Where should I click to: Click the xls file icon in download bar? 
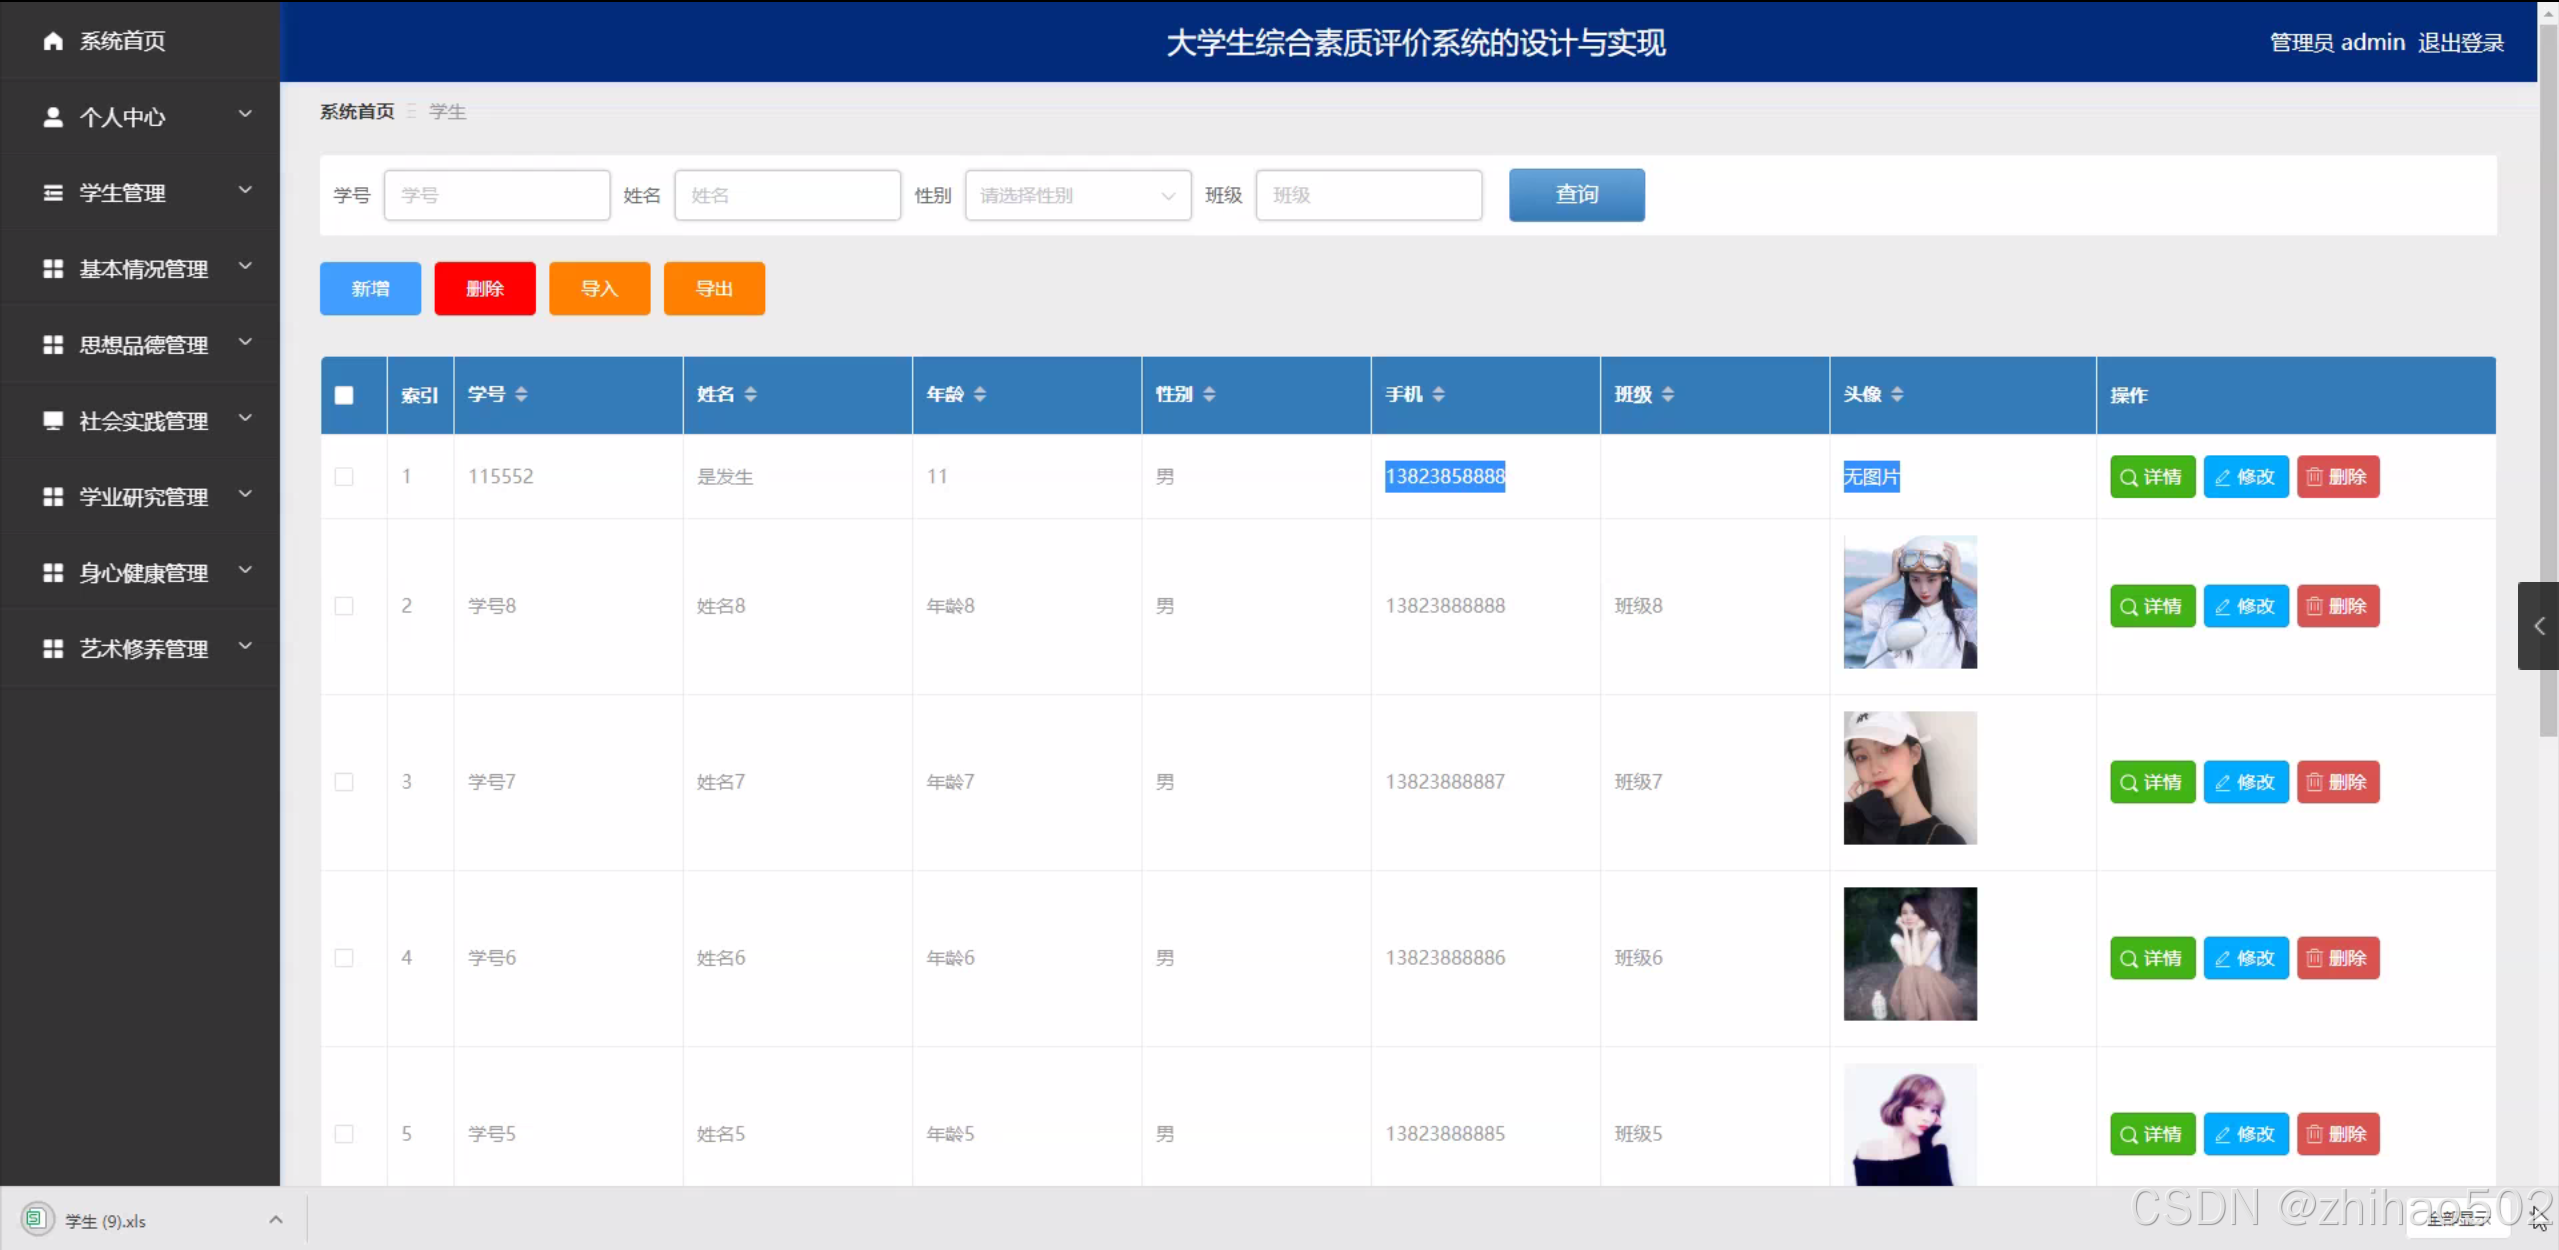coord(36,1219)
